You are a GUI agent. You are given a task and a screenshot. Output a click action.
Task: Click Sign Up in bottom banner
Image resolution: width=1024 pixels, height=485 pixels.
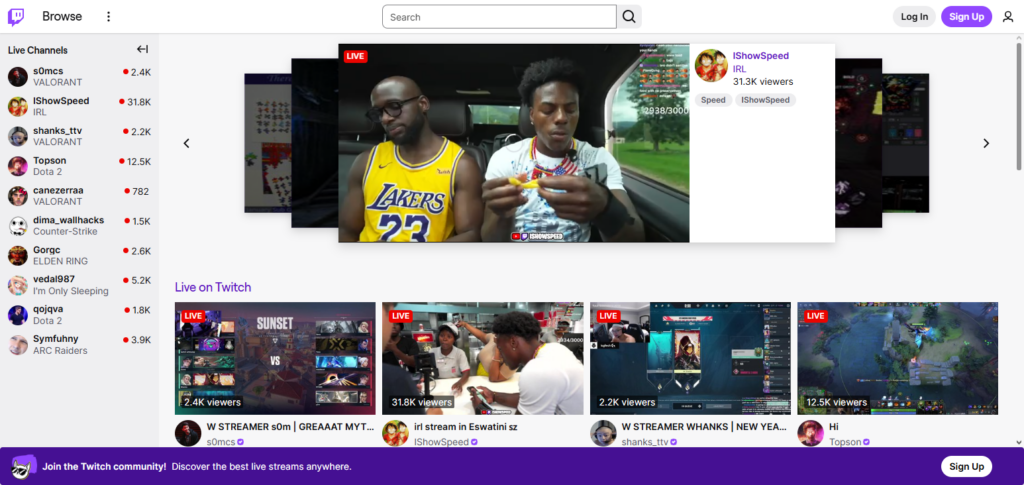(967, 466)
